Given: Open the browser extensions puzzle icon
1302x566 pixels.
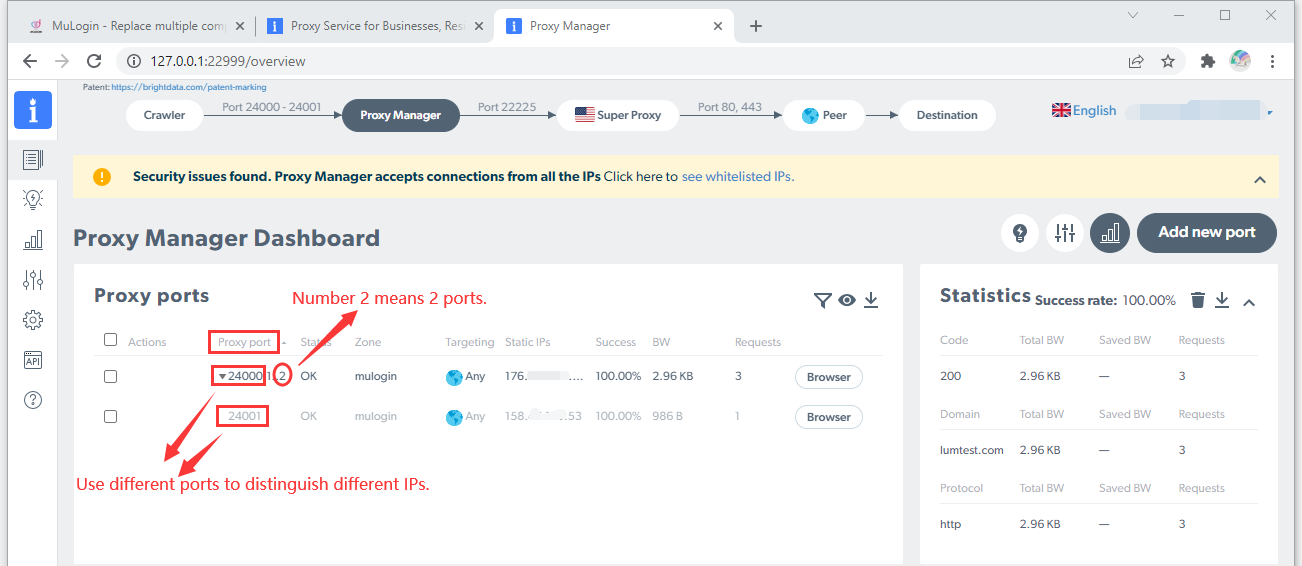Looking at the screenshot, I should (1207, 61).
